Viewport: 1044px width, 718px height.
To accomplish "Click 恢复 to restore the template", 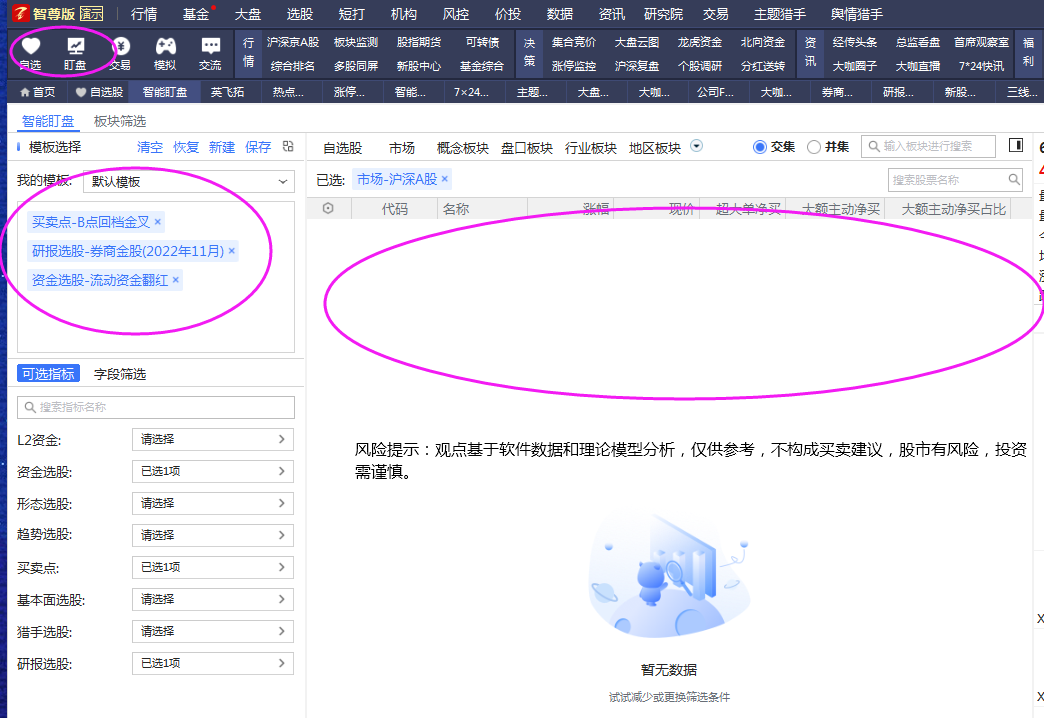I will (x=186, y=147).
